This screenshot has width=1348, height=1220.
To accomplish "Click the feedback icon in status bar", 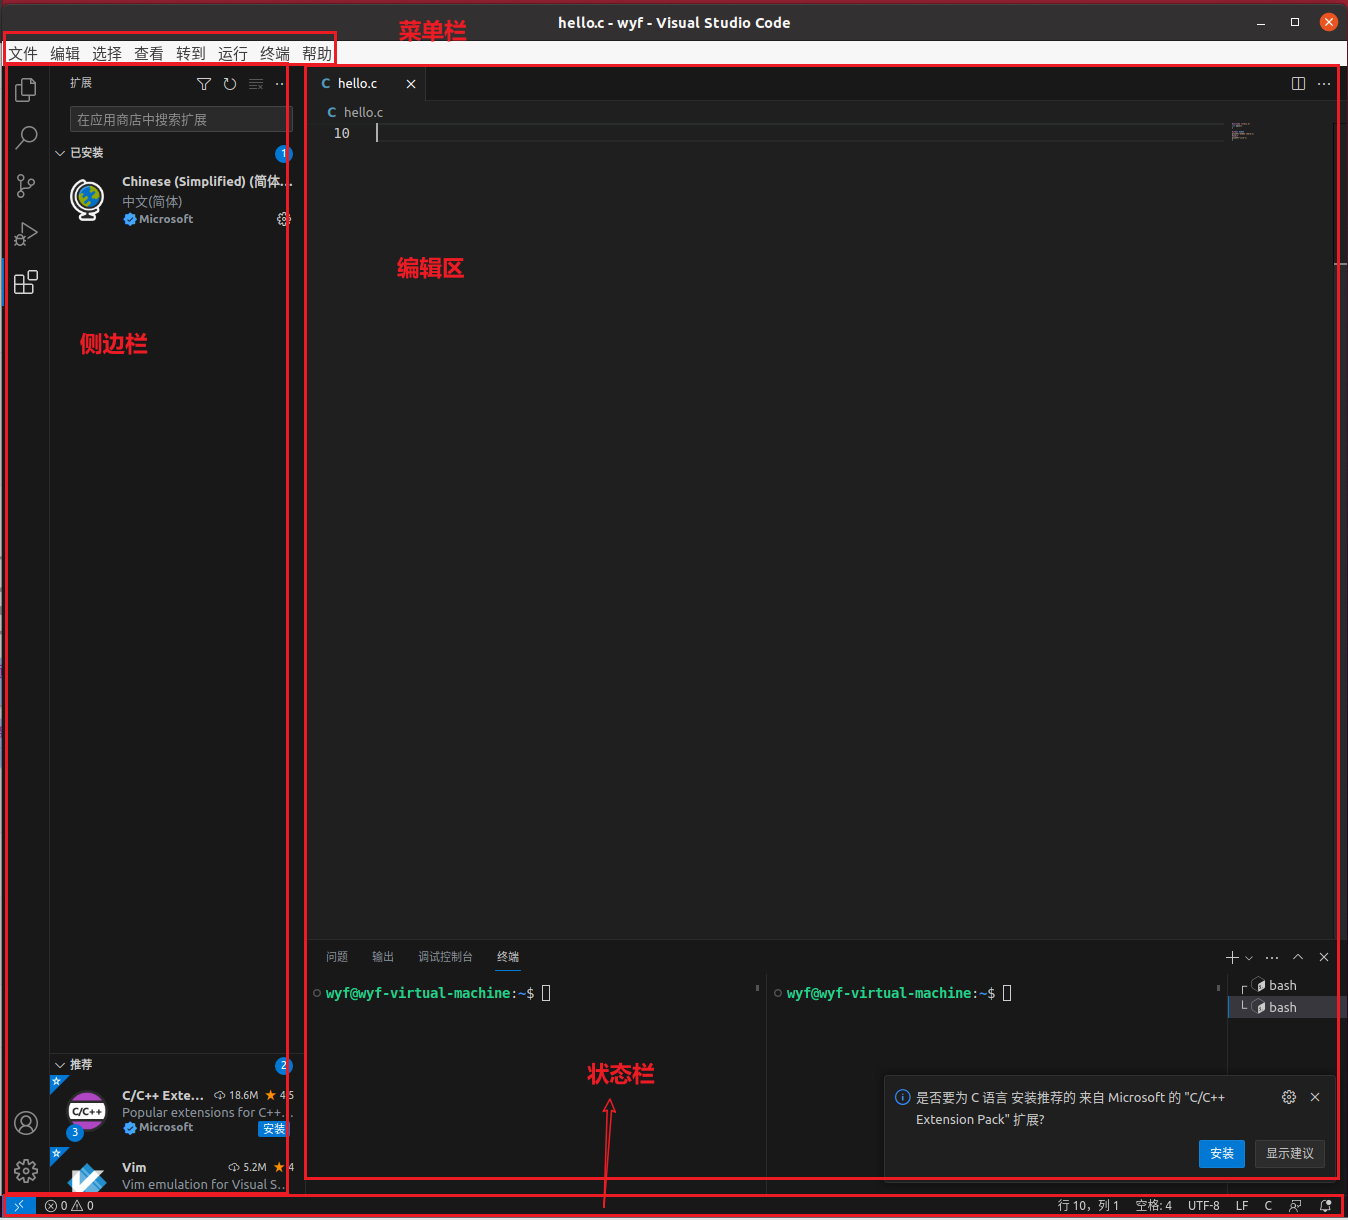I will click(1295, 1206).
